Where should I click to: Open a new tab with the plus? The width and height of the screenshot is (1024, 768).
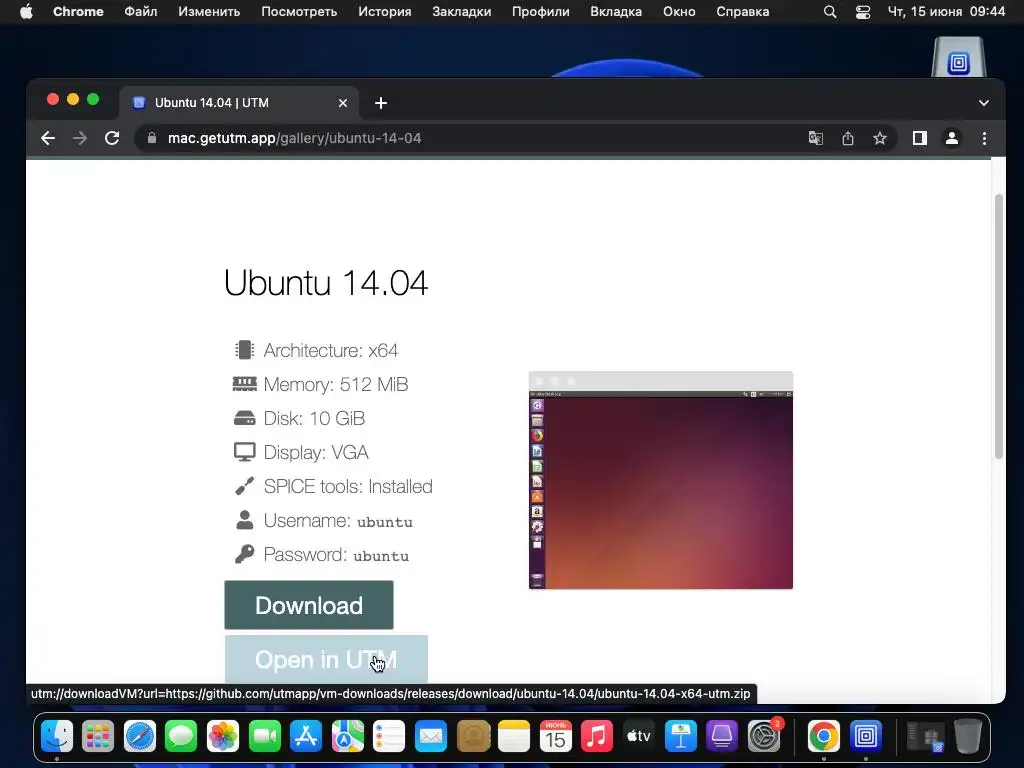coord(381,103)
